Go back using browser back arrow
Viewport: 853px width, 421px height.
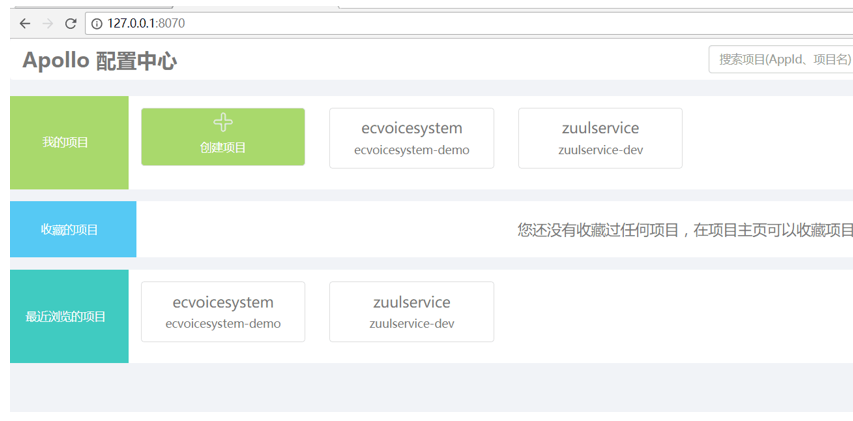pyautogui.click(x=25, y=23)
